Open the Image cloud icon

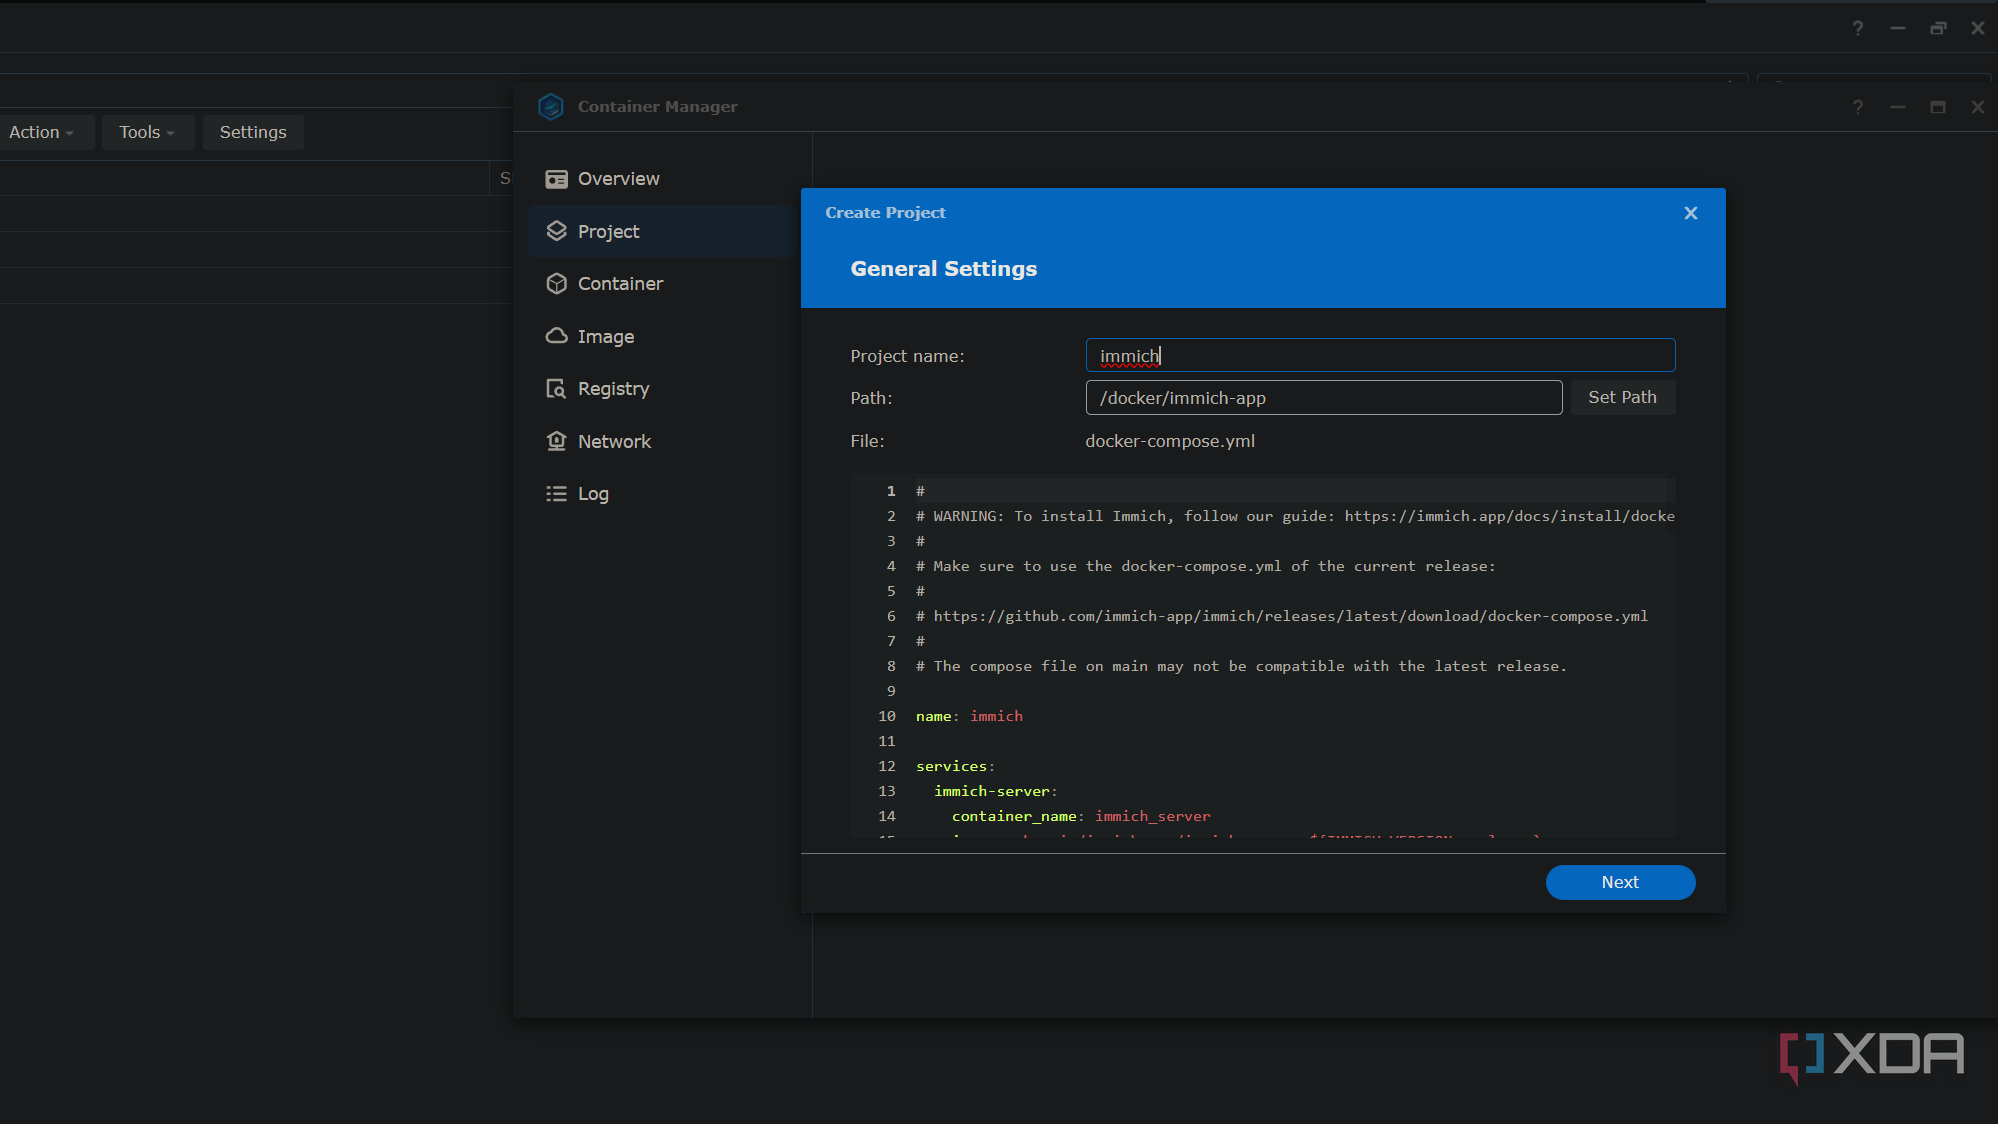556,336
